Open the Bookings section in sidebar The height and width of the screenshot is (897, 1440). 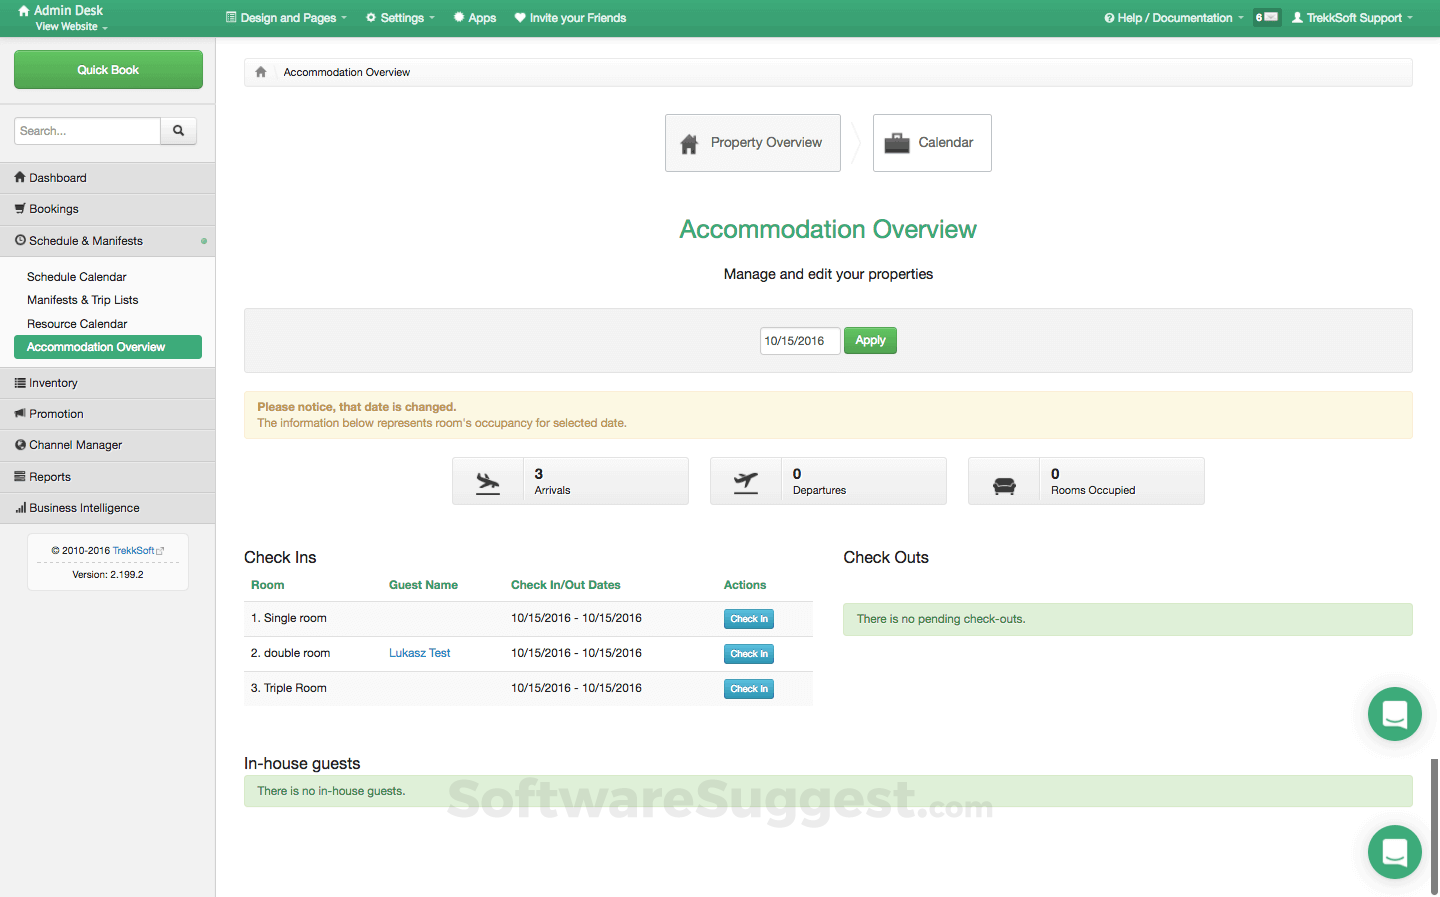(55, 209)
